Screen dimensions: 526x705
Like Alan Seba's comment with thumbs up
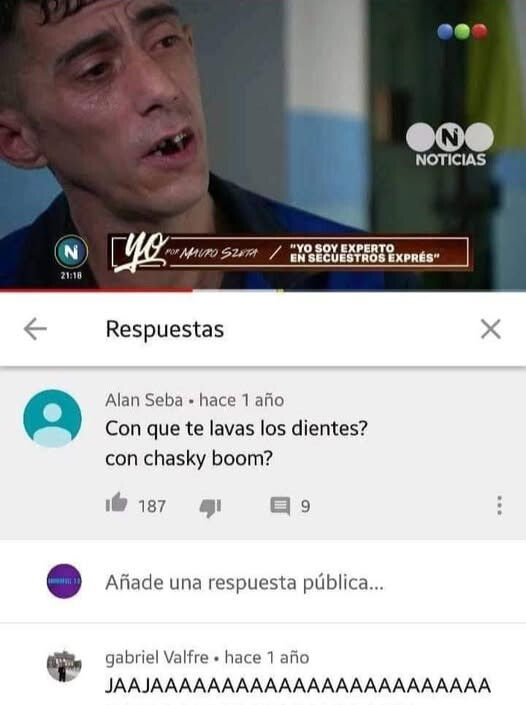116,503
